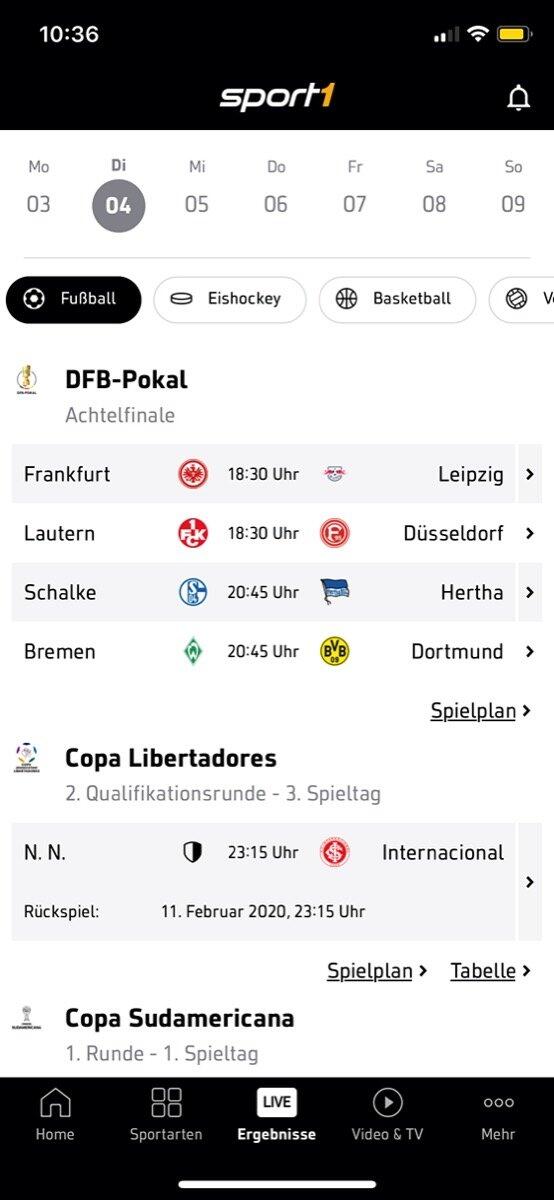The width and height of the screenshot is (554, 1200).
Task: Open Sportarten grid icon
Action: click(166, 1103)
